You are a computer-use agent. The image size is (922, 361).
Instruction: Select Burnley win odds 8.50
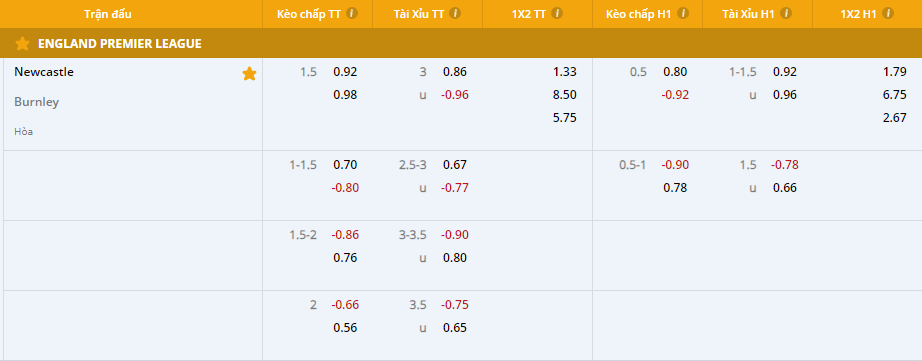564,95
